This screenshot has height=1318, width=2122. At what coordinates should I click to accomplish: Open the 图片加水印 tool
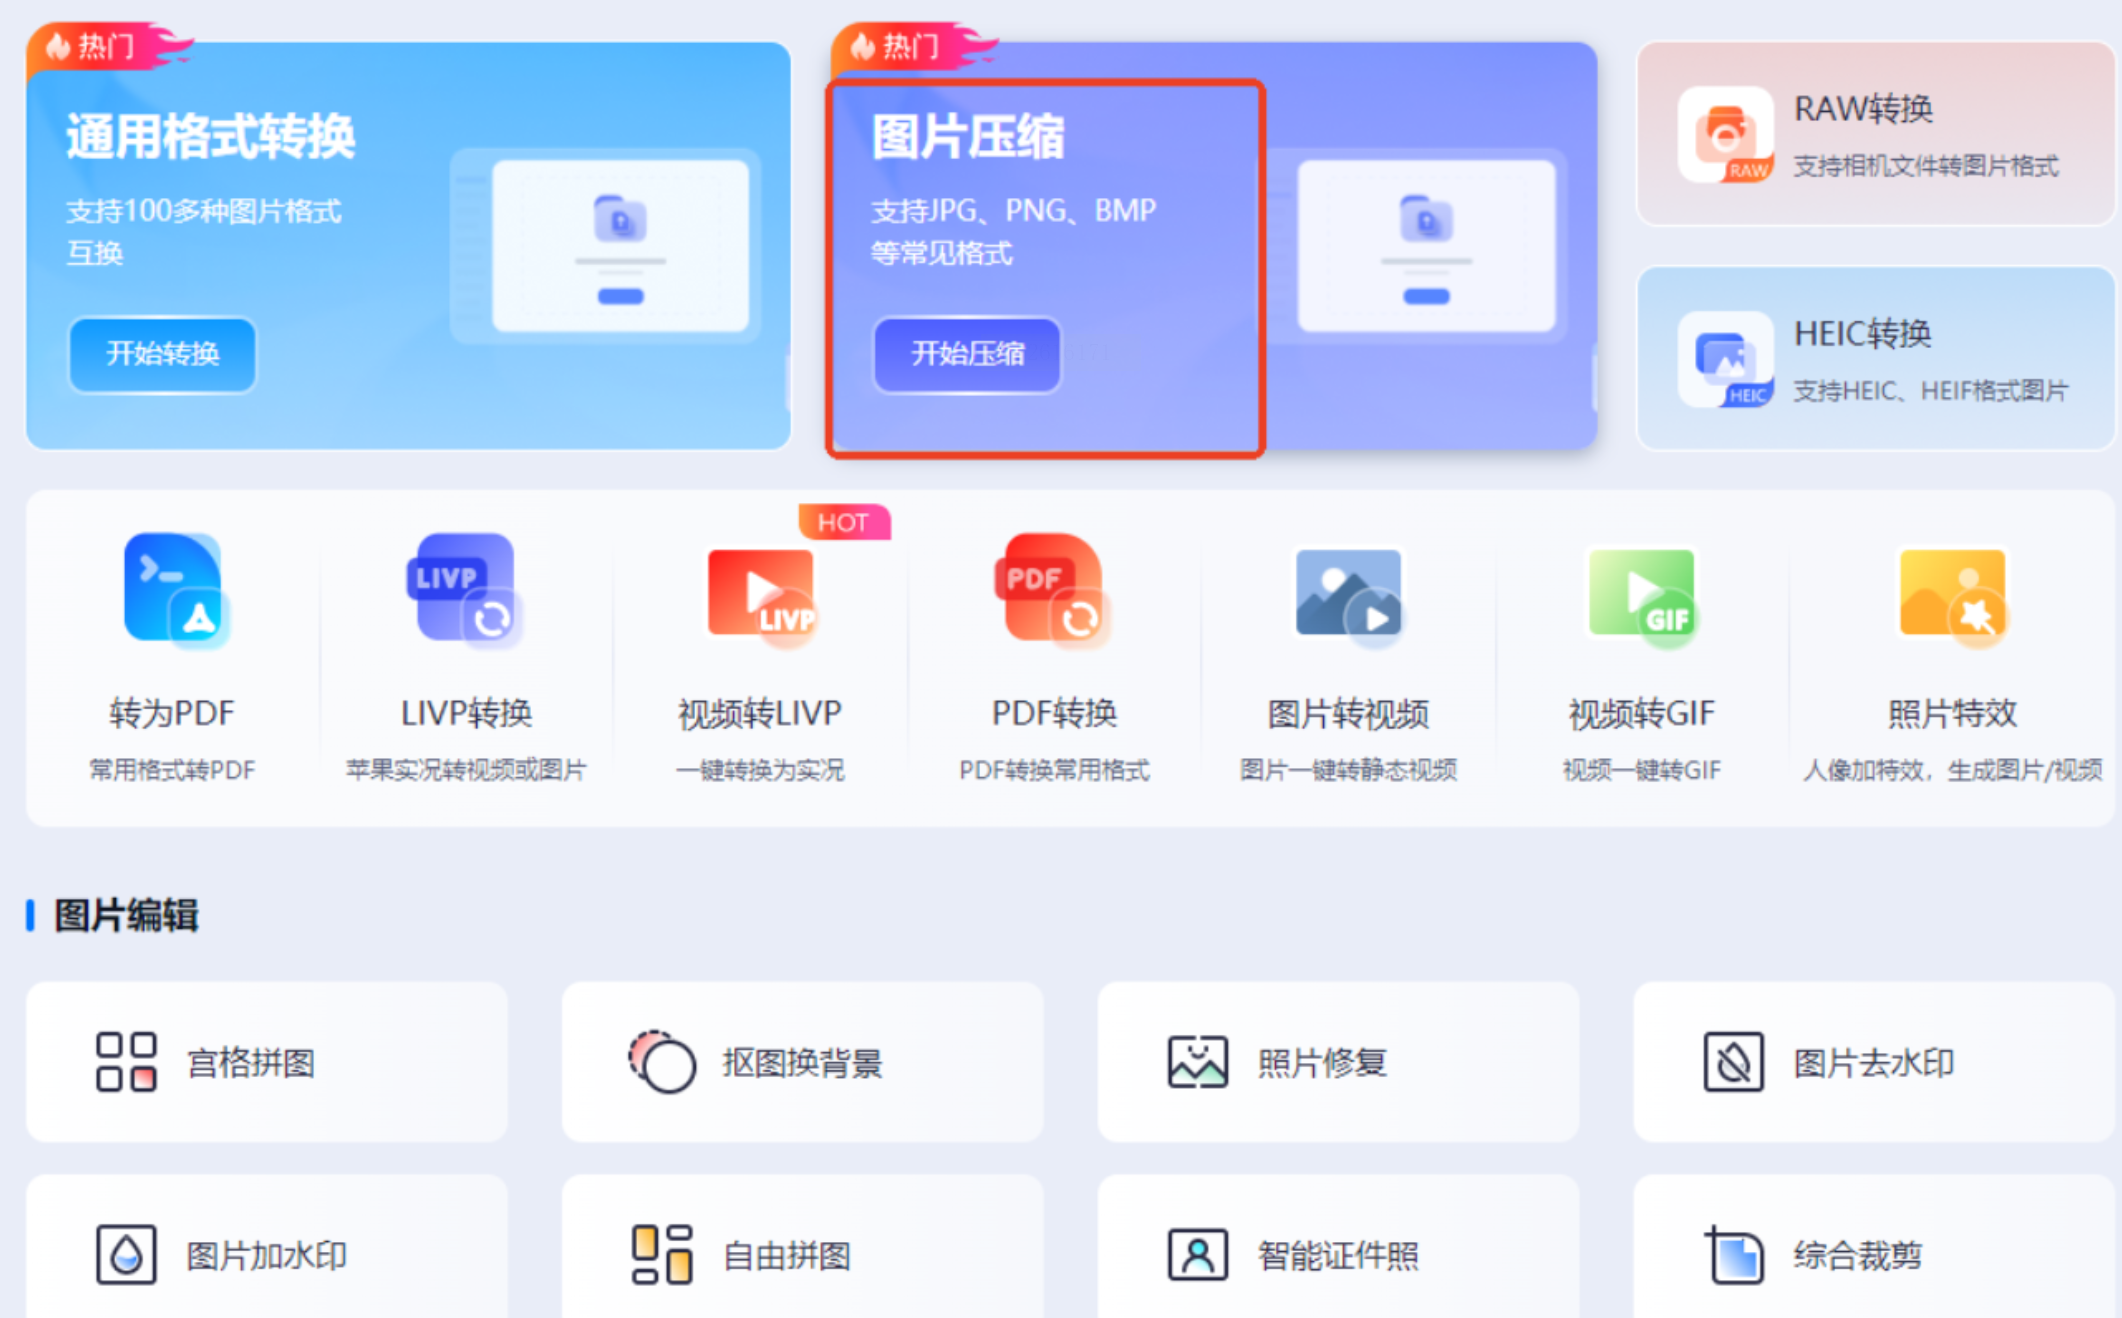pos(266,1254)
